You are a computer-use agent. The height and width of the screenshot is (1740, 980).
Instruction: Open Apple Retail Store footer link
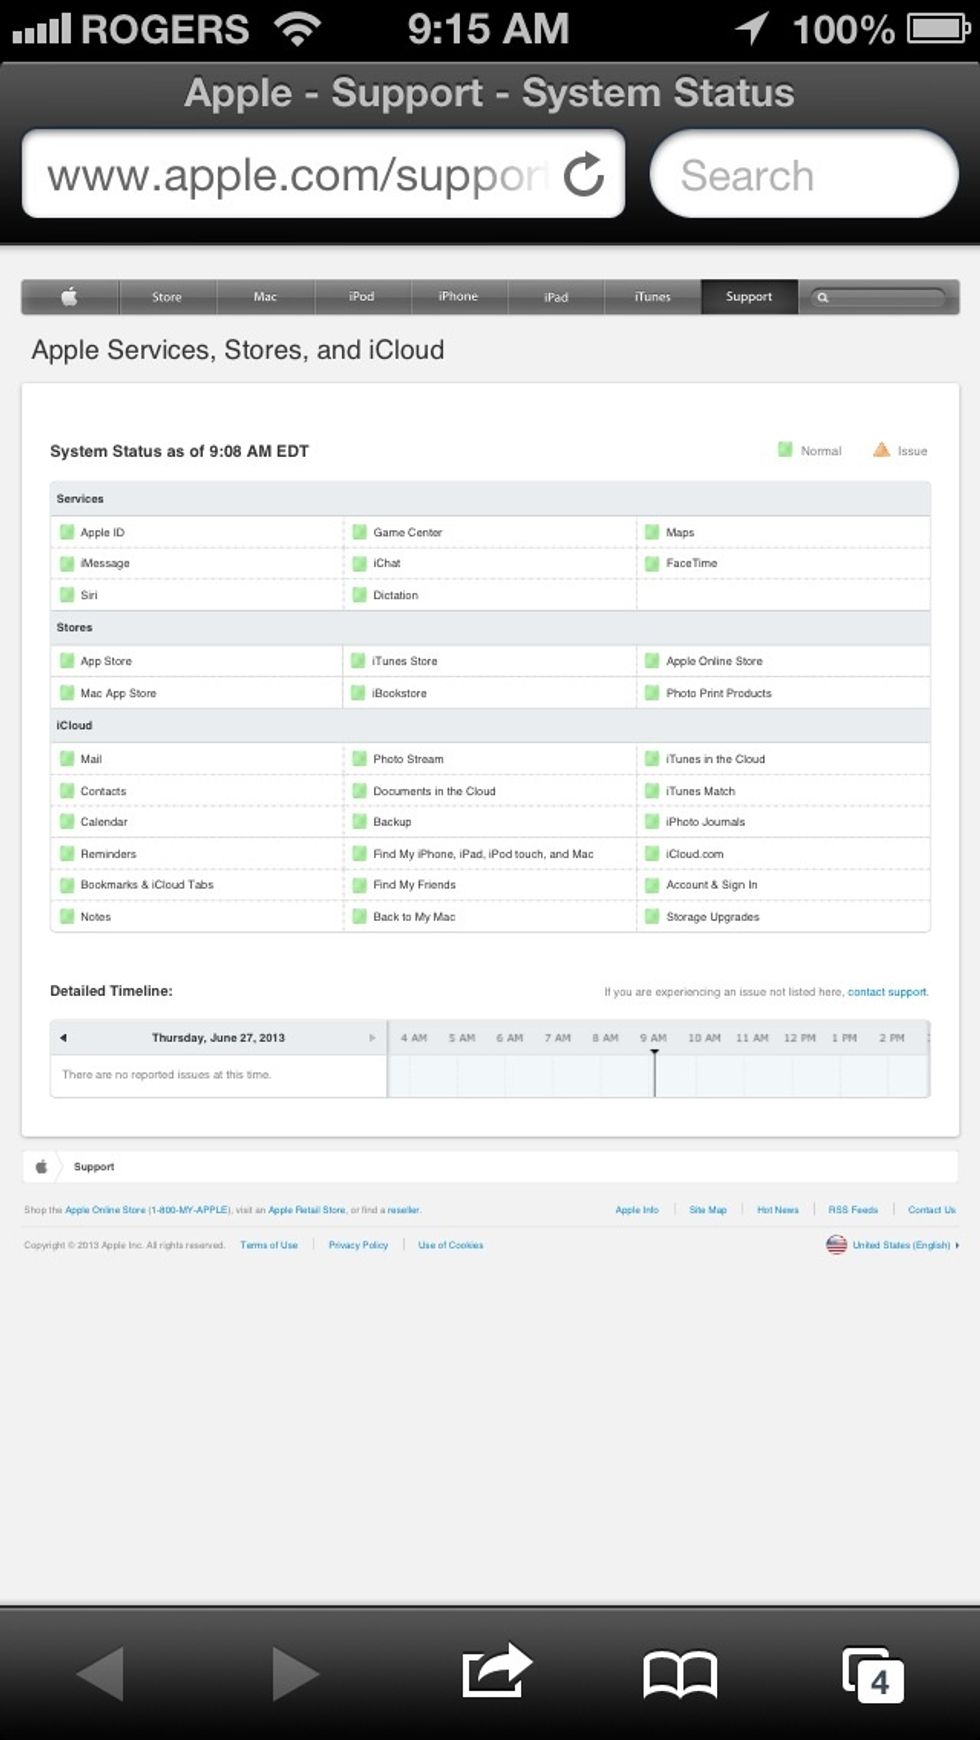coord(307,1210)
